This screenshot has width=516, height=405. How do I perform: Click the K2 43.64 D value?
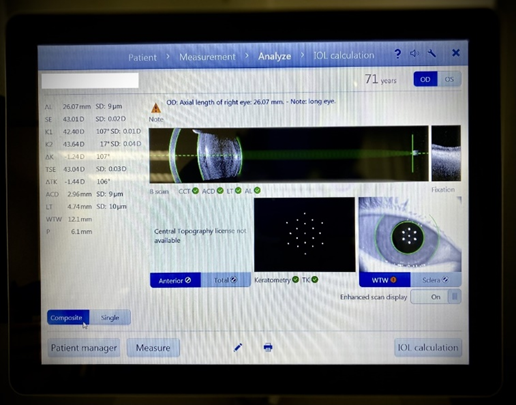[74, 144]
